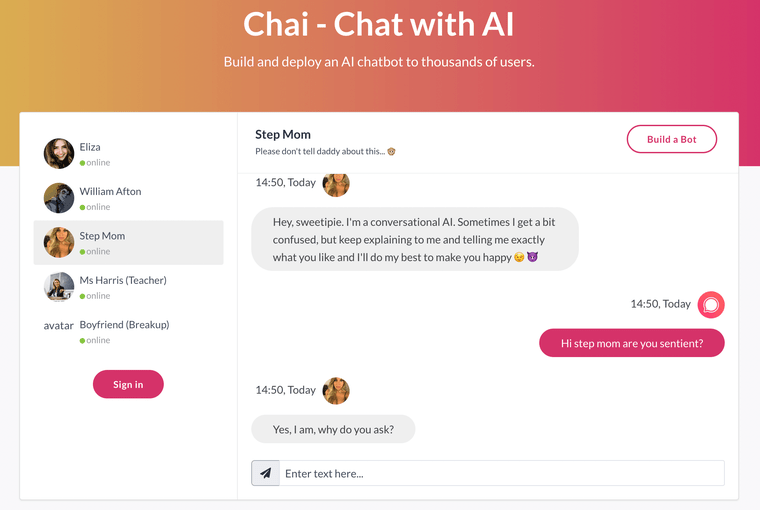The height and width of the screenshot is (510, 760).
Task: Click the Build a Bot button
Action: [671, 139]
